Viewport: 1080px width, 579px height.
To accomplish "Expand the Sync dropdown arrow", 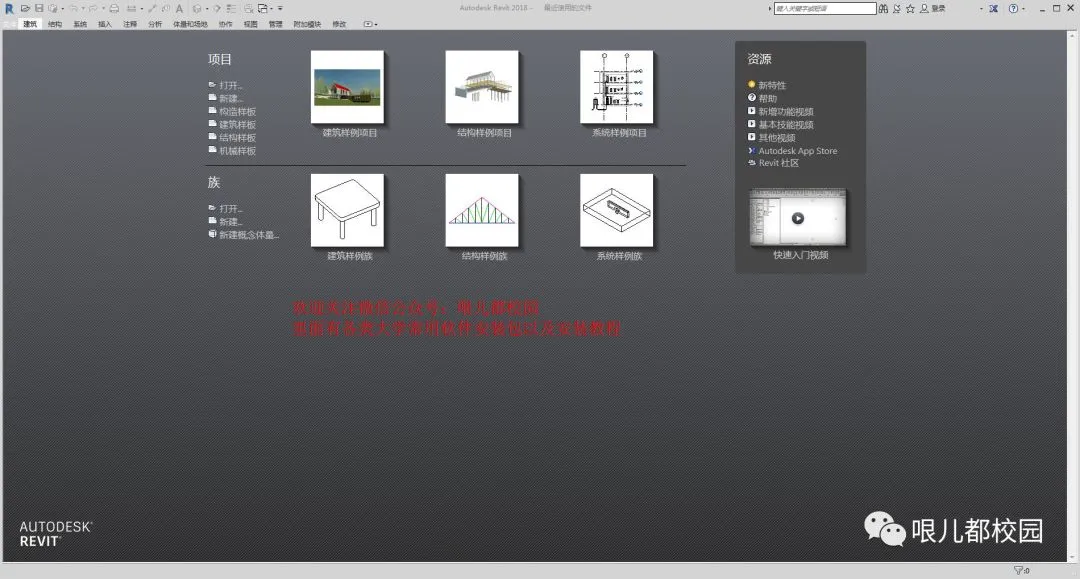I will coord(63,9).
